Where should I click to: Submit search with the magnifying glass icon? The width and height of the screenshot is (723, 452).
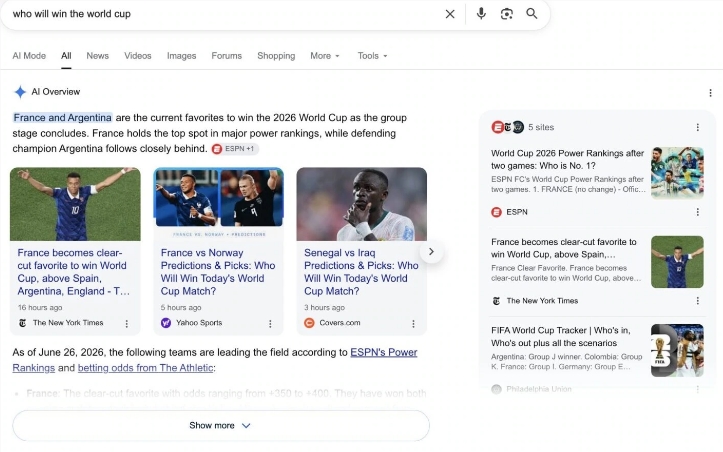[x=532, y=13]
